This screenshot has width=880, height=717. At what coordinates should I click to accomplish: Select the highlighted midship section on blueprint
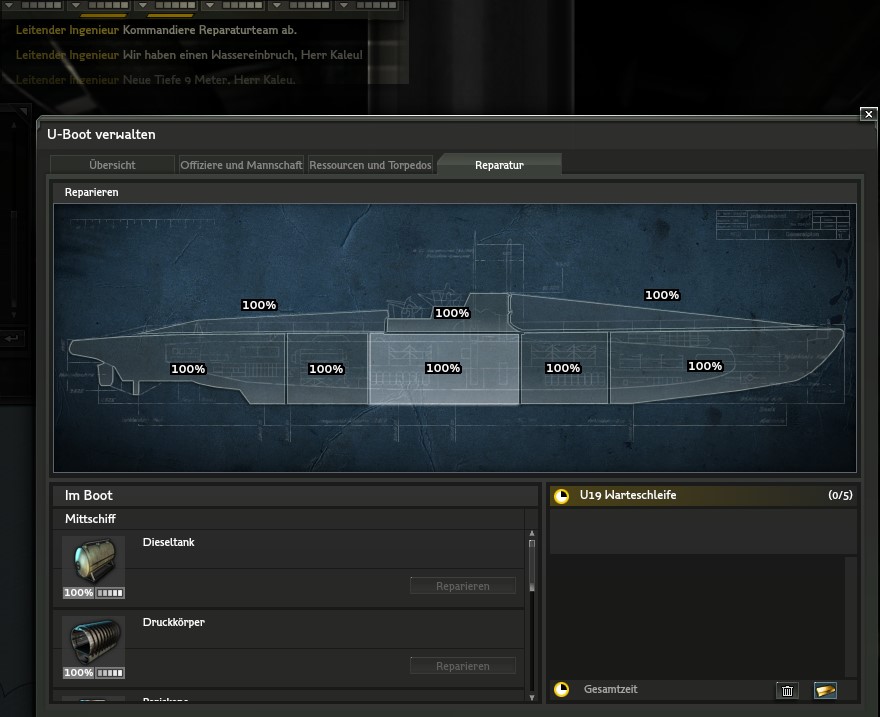click(x=443, y=369)
